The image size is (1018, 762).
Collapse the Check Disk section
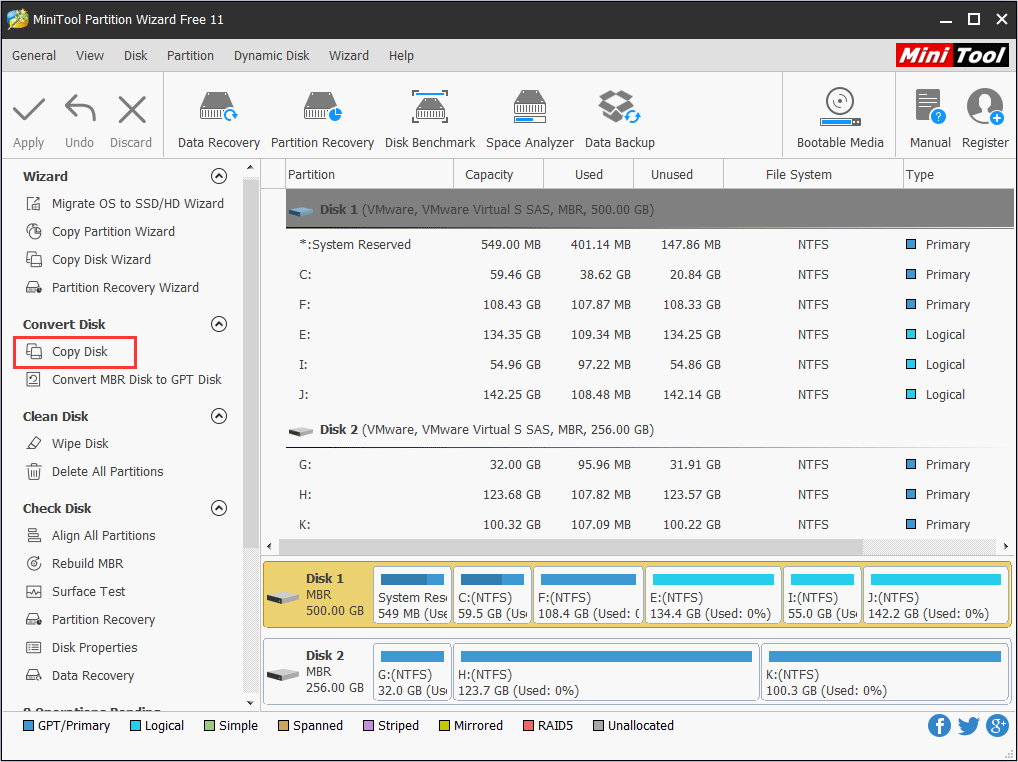point(219,508)
